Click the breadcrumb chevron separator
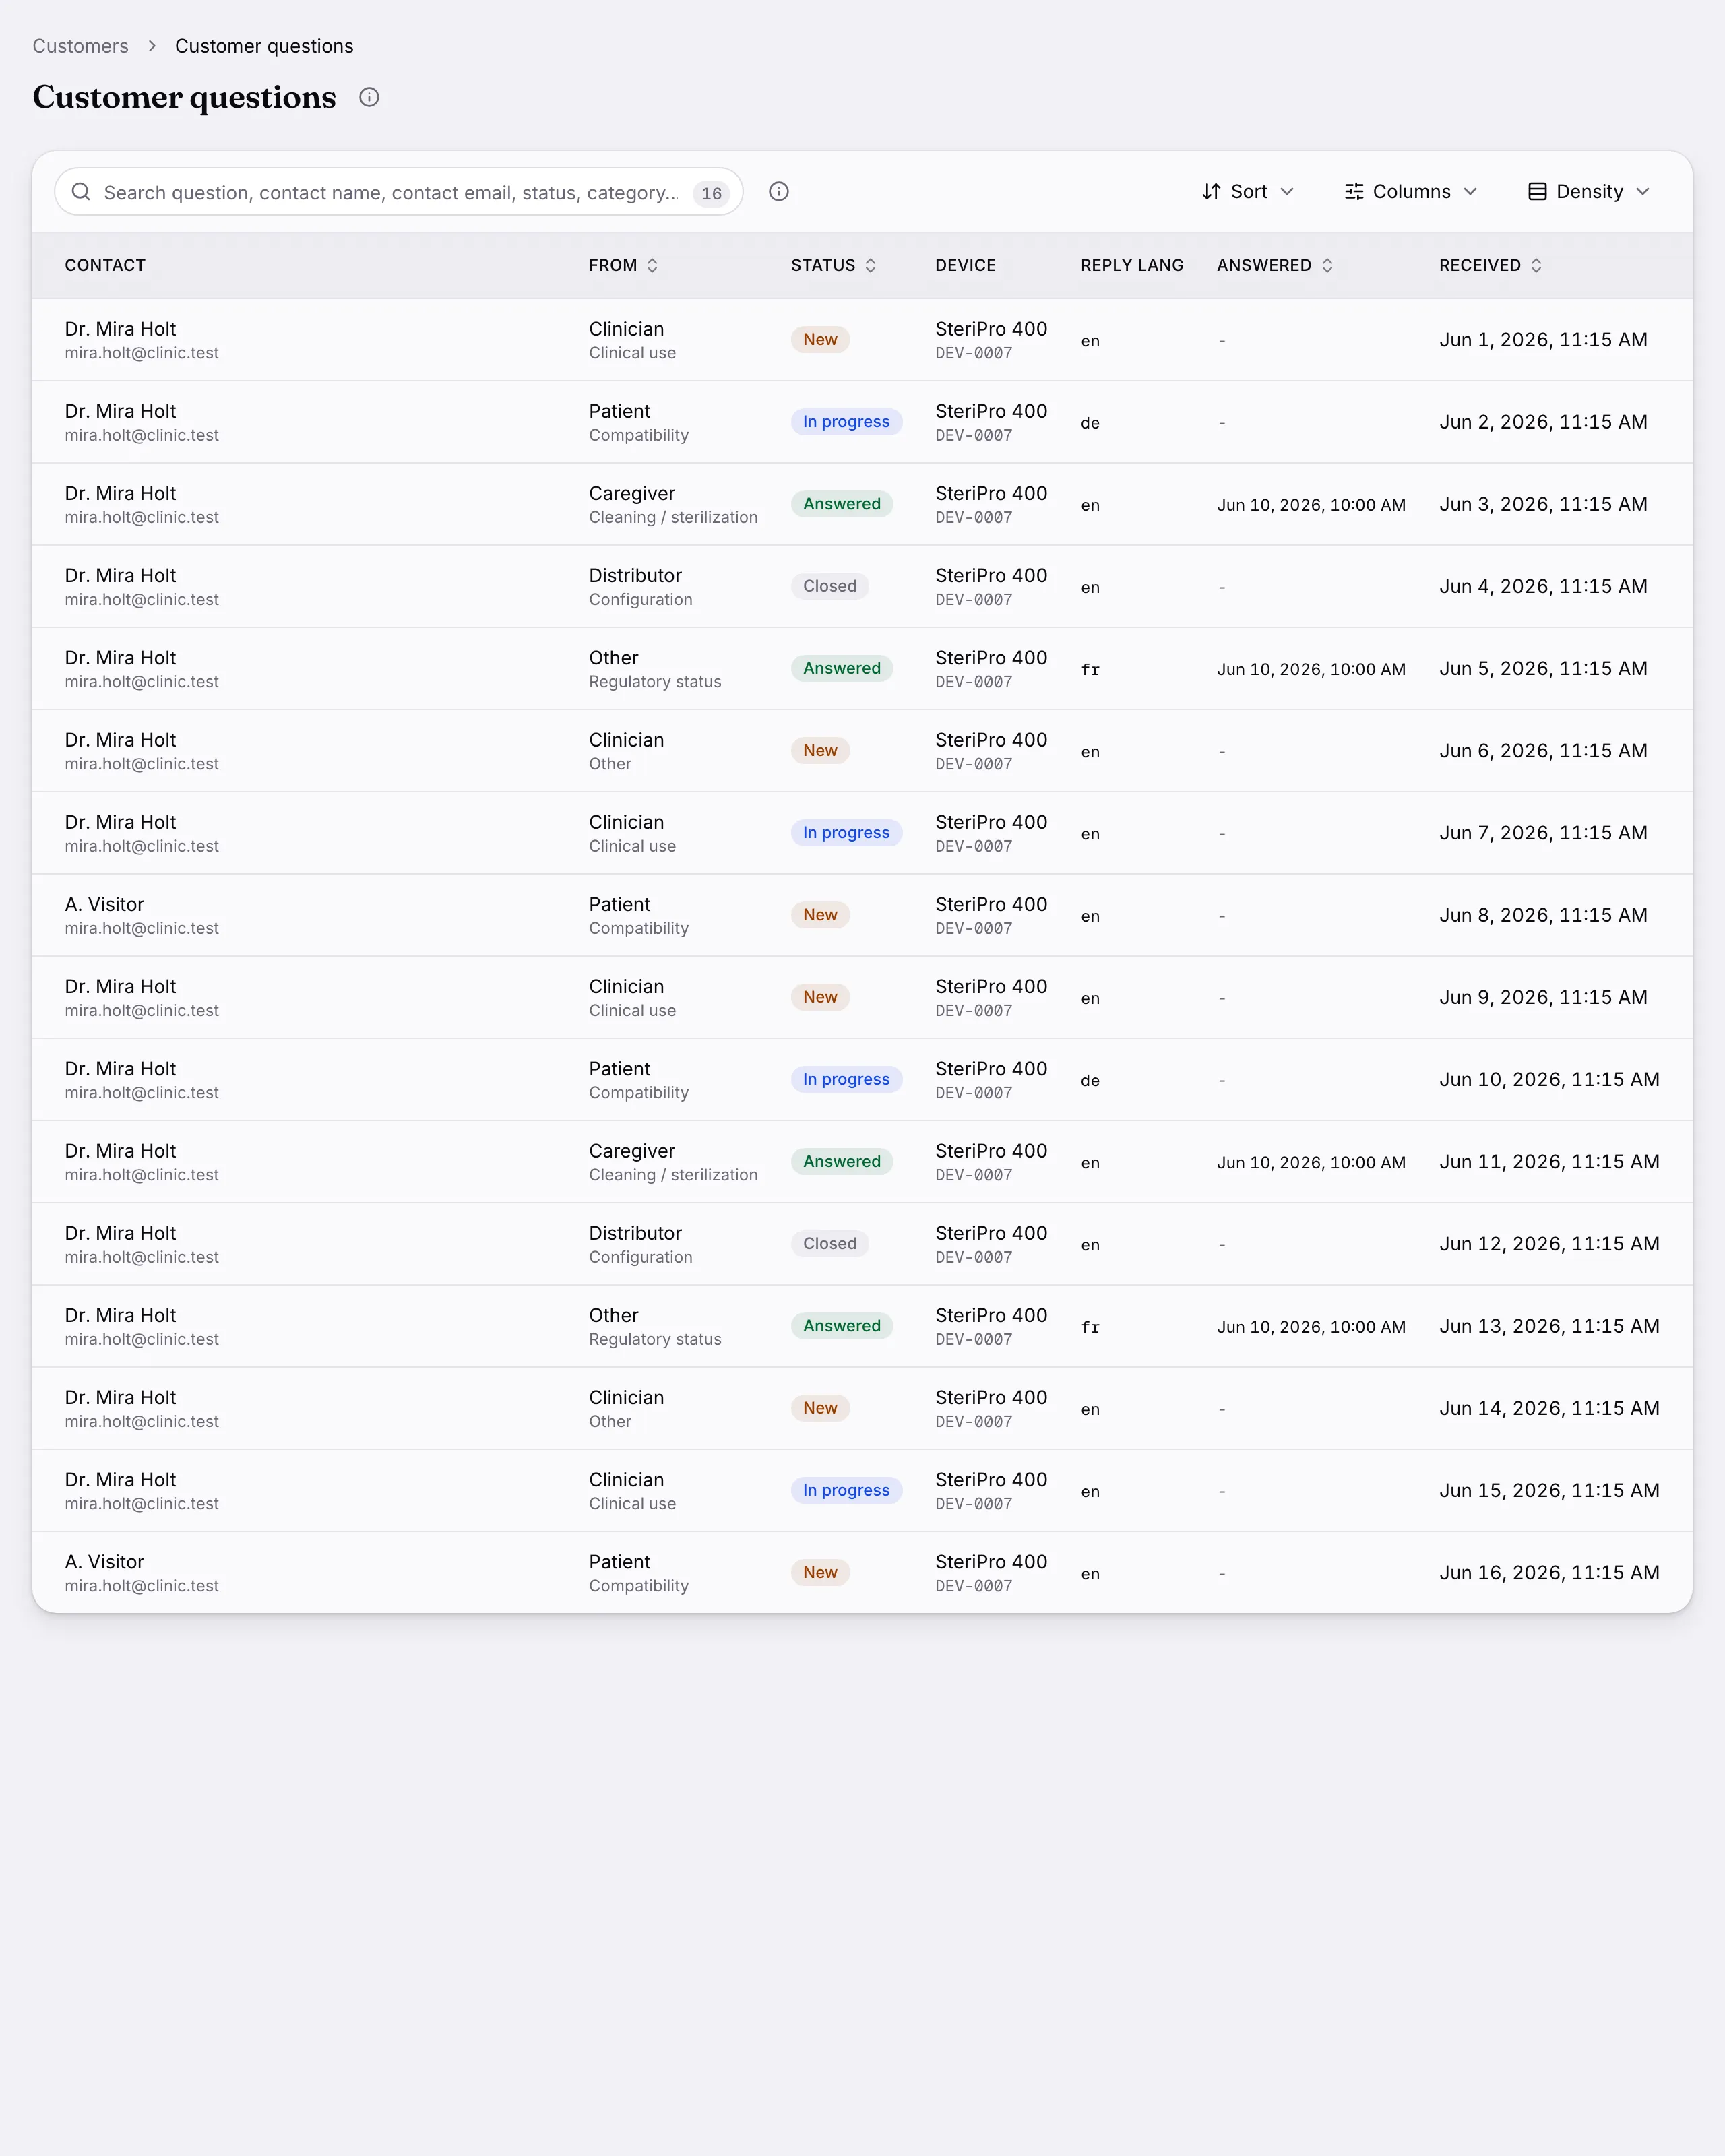The height and width of the screenshot is (2156, 1725). (x=152, y=46)
